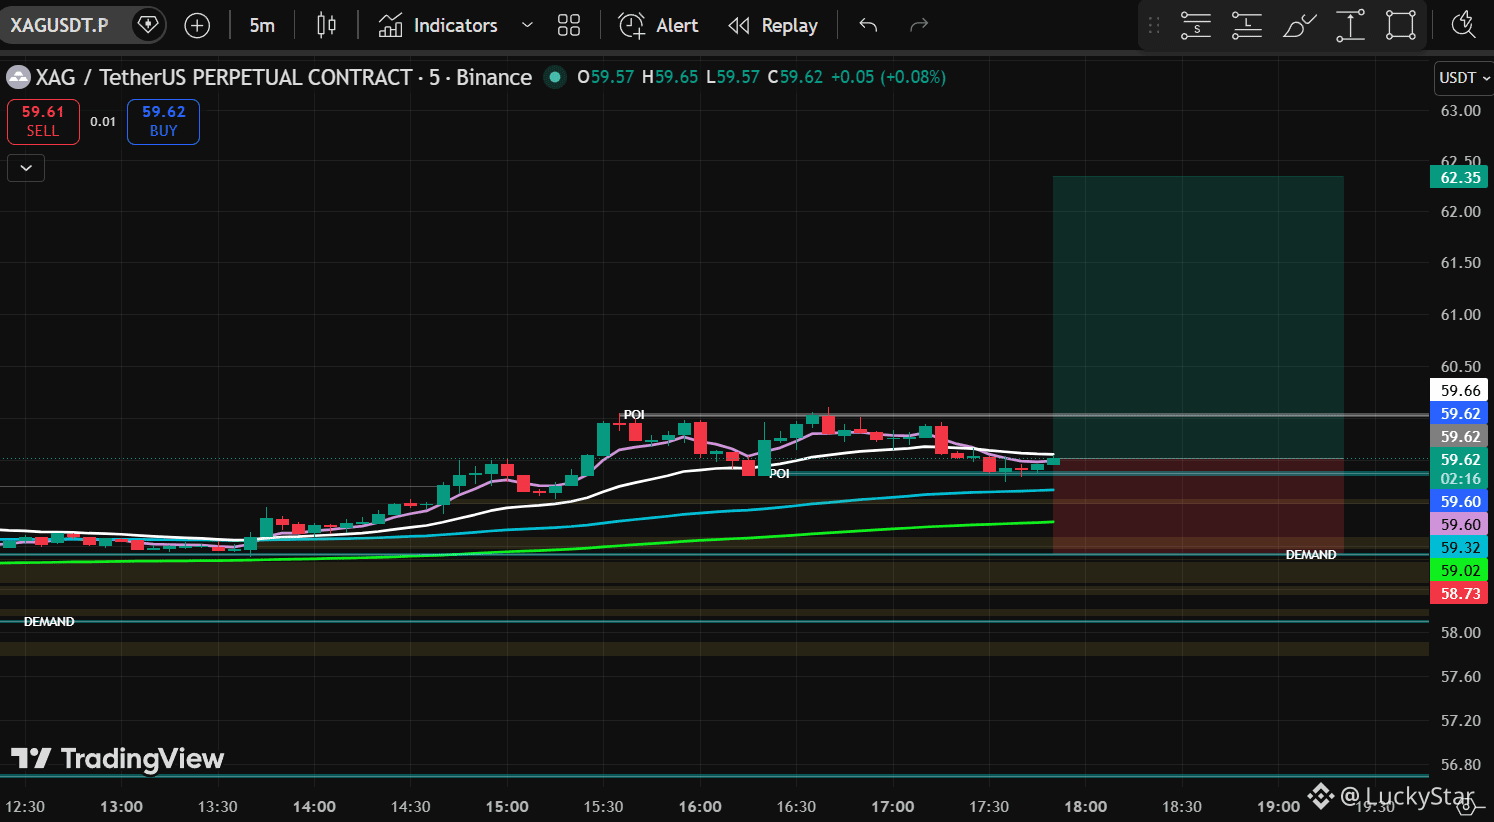The image size is (1494, 822).
Task: Open the four-squares templates icon
Action: 569,25
